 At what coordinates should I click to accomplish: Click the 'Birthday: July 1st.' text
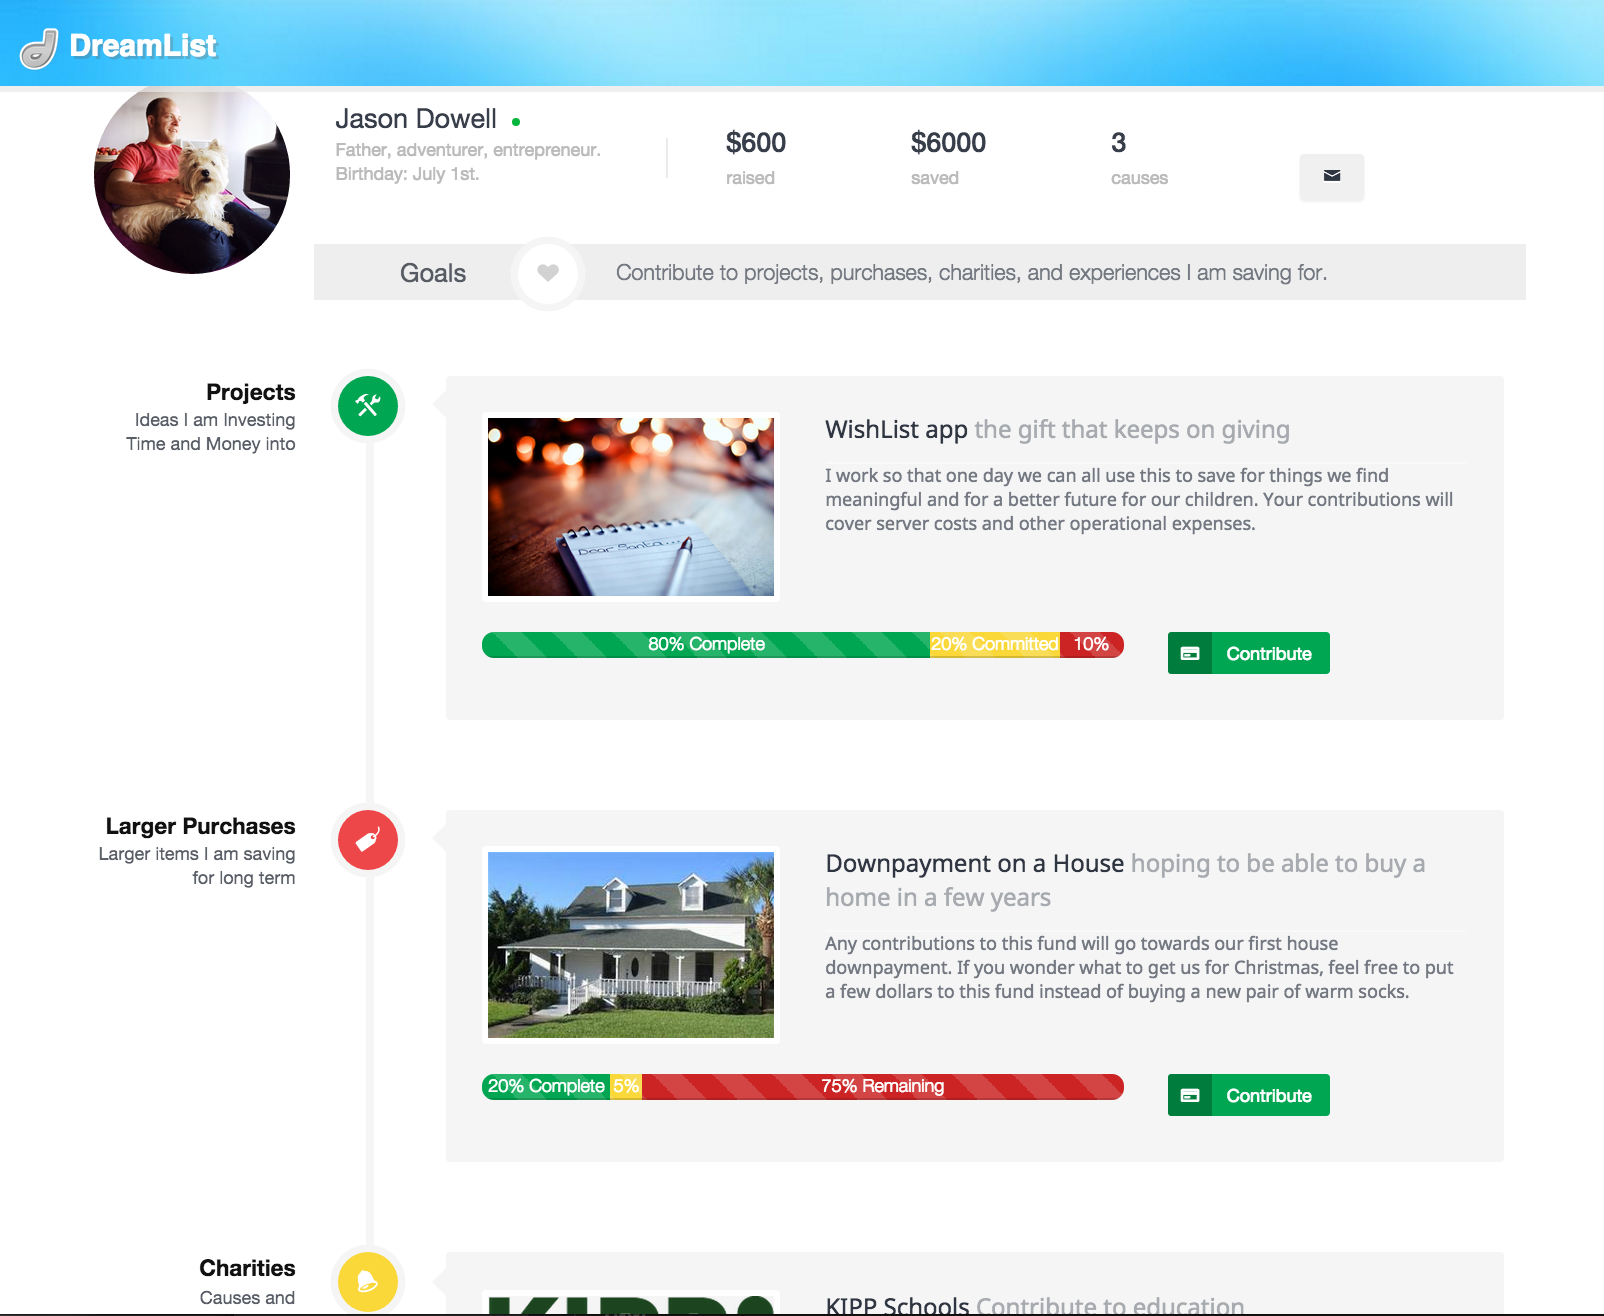[x=407, y=174]
